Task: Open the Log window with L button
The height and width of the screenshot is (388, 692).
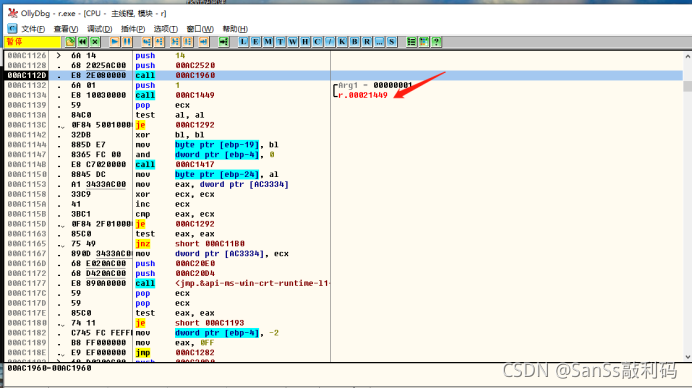Action: [x=243, y=42]
